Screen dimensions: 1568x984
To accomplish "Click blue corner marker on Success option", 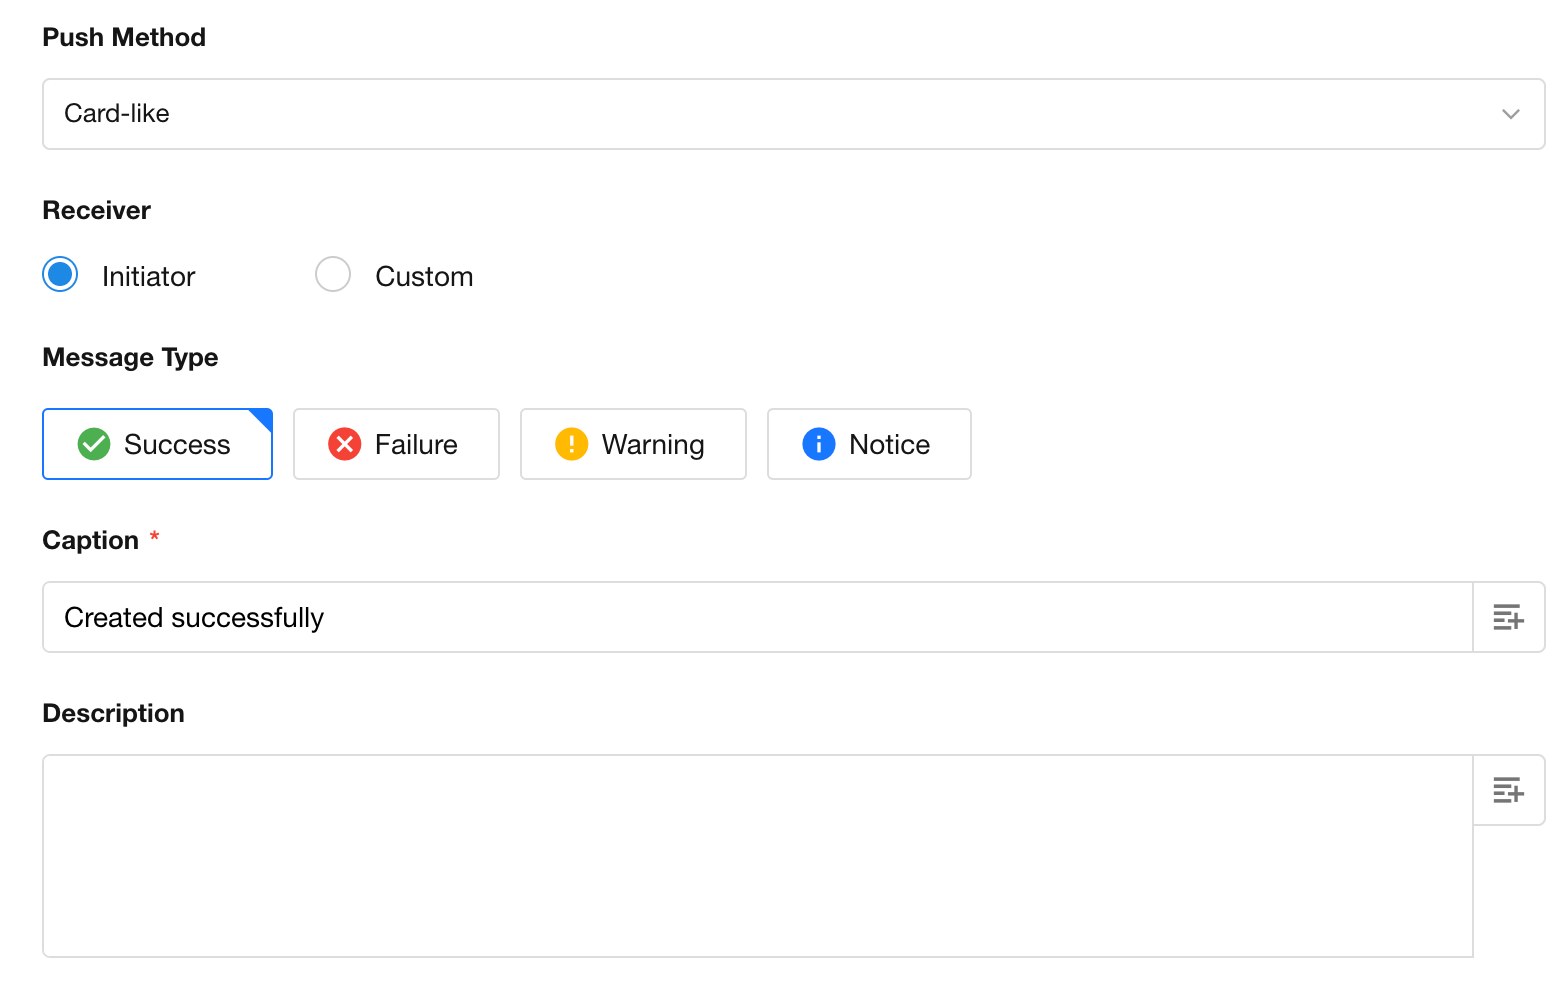I will (263, 418).
